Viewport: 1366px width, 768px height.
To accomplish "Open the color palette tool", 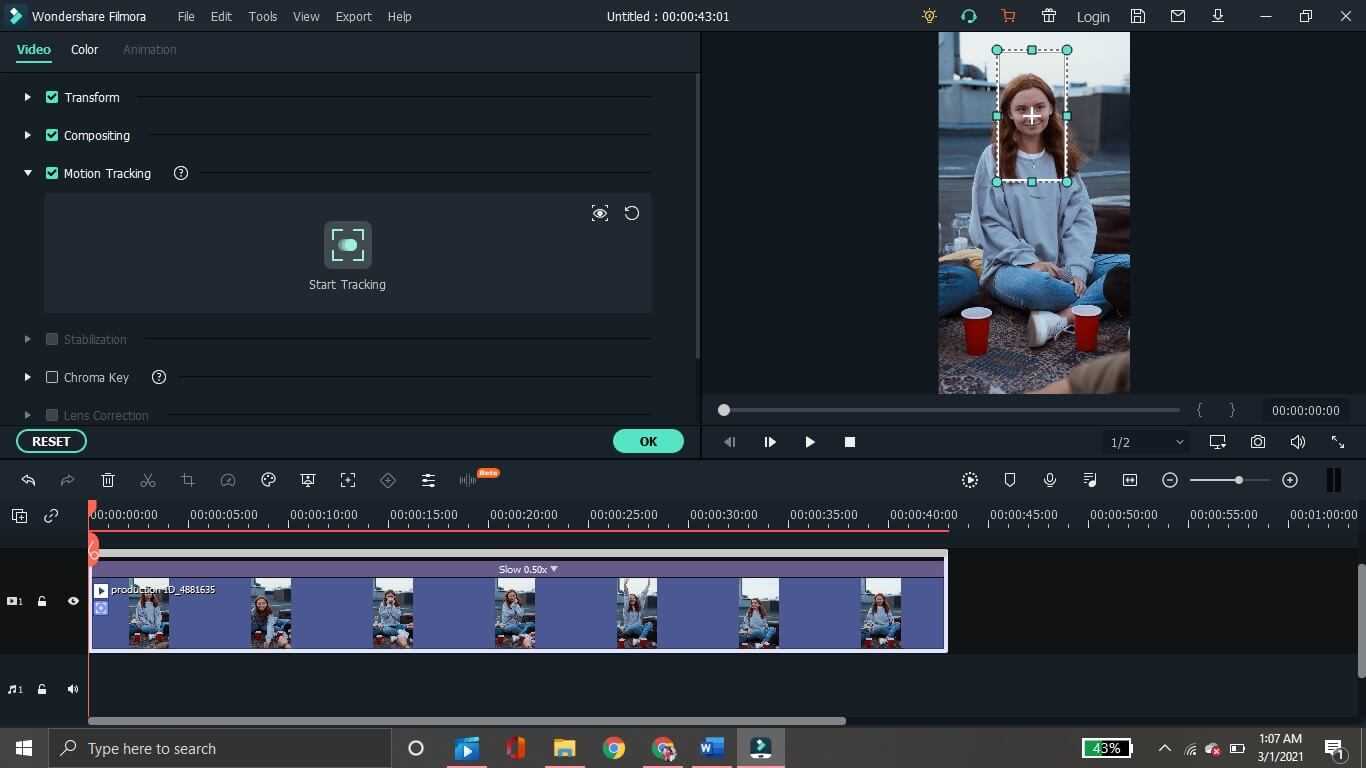I will (x=268, y=481).
